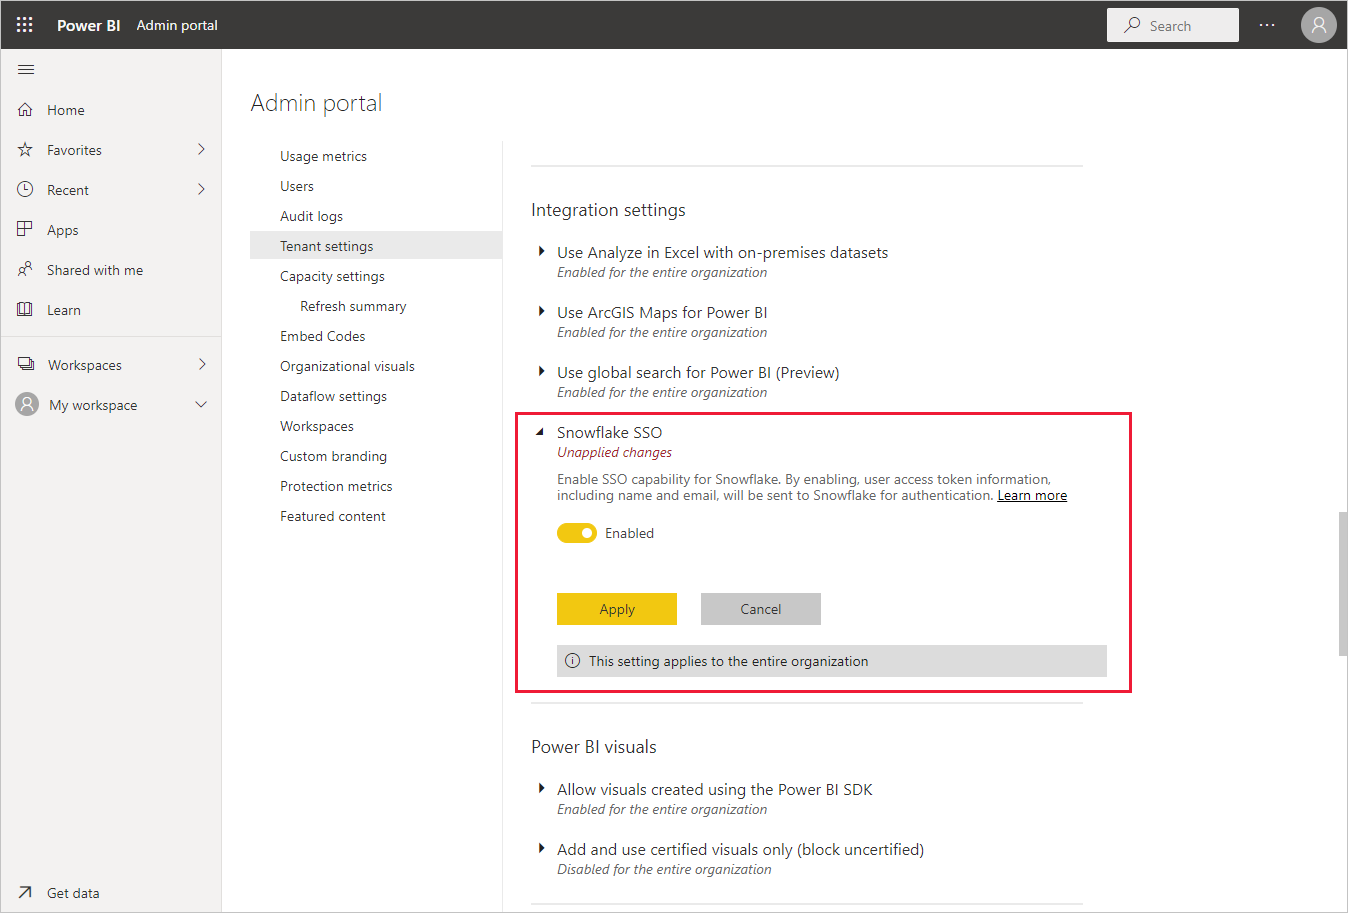Click the Unapplied changes status text
Image resolution: width=1348 pixels, height=913 pixels.
614,452
